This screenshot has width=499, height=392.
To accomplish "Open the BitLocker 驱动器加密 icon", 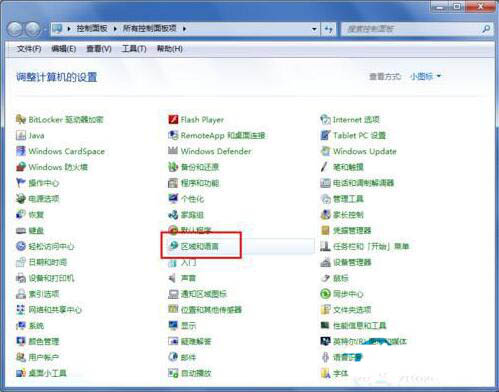I will pos(21,119).
